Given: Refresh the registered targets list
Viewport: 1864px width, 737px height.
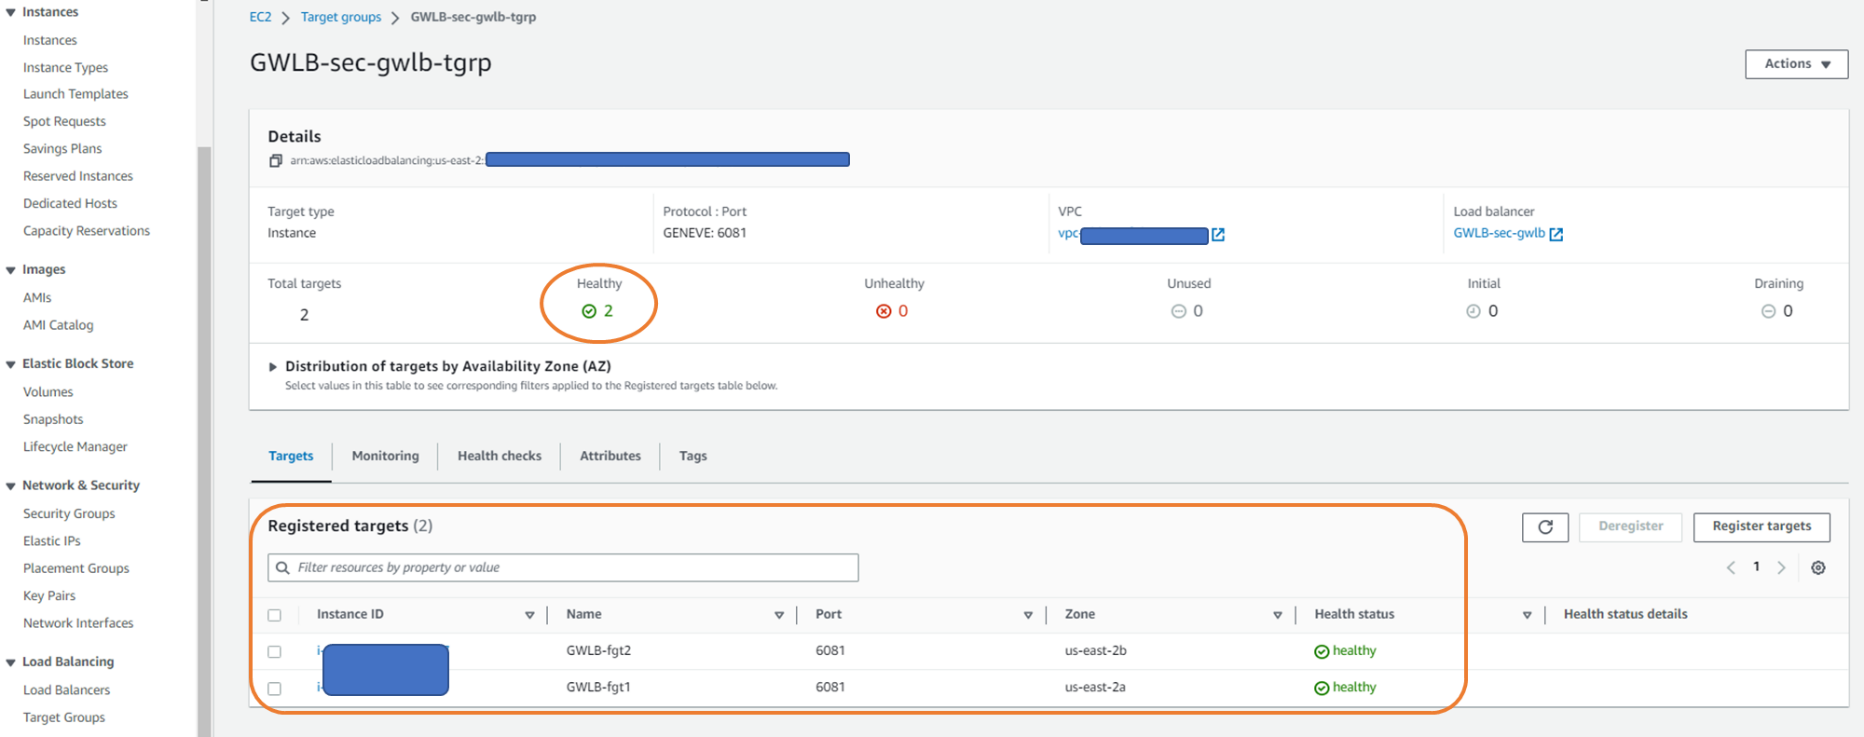Looking at the screenshot, I should click(x=1545, y=527).
